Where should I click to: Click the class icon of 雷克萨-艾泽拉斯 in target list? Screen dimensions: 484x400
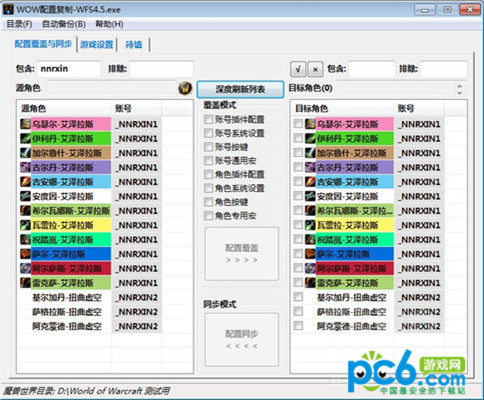click(x=310, y=283)
